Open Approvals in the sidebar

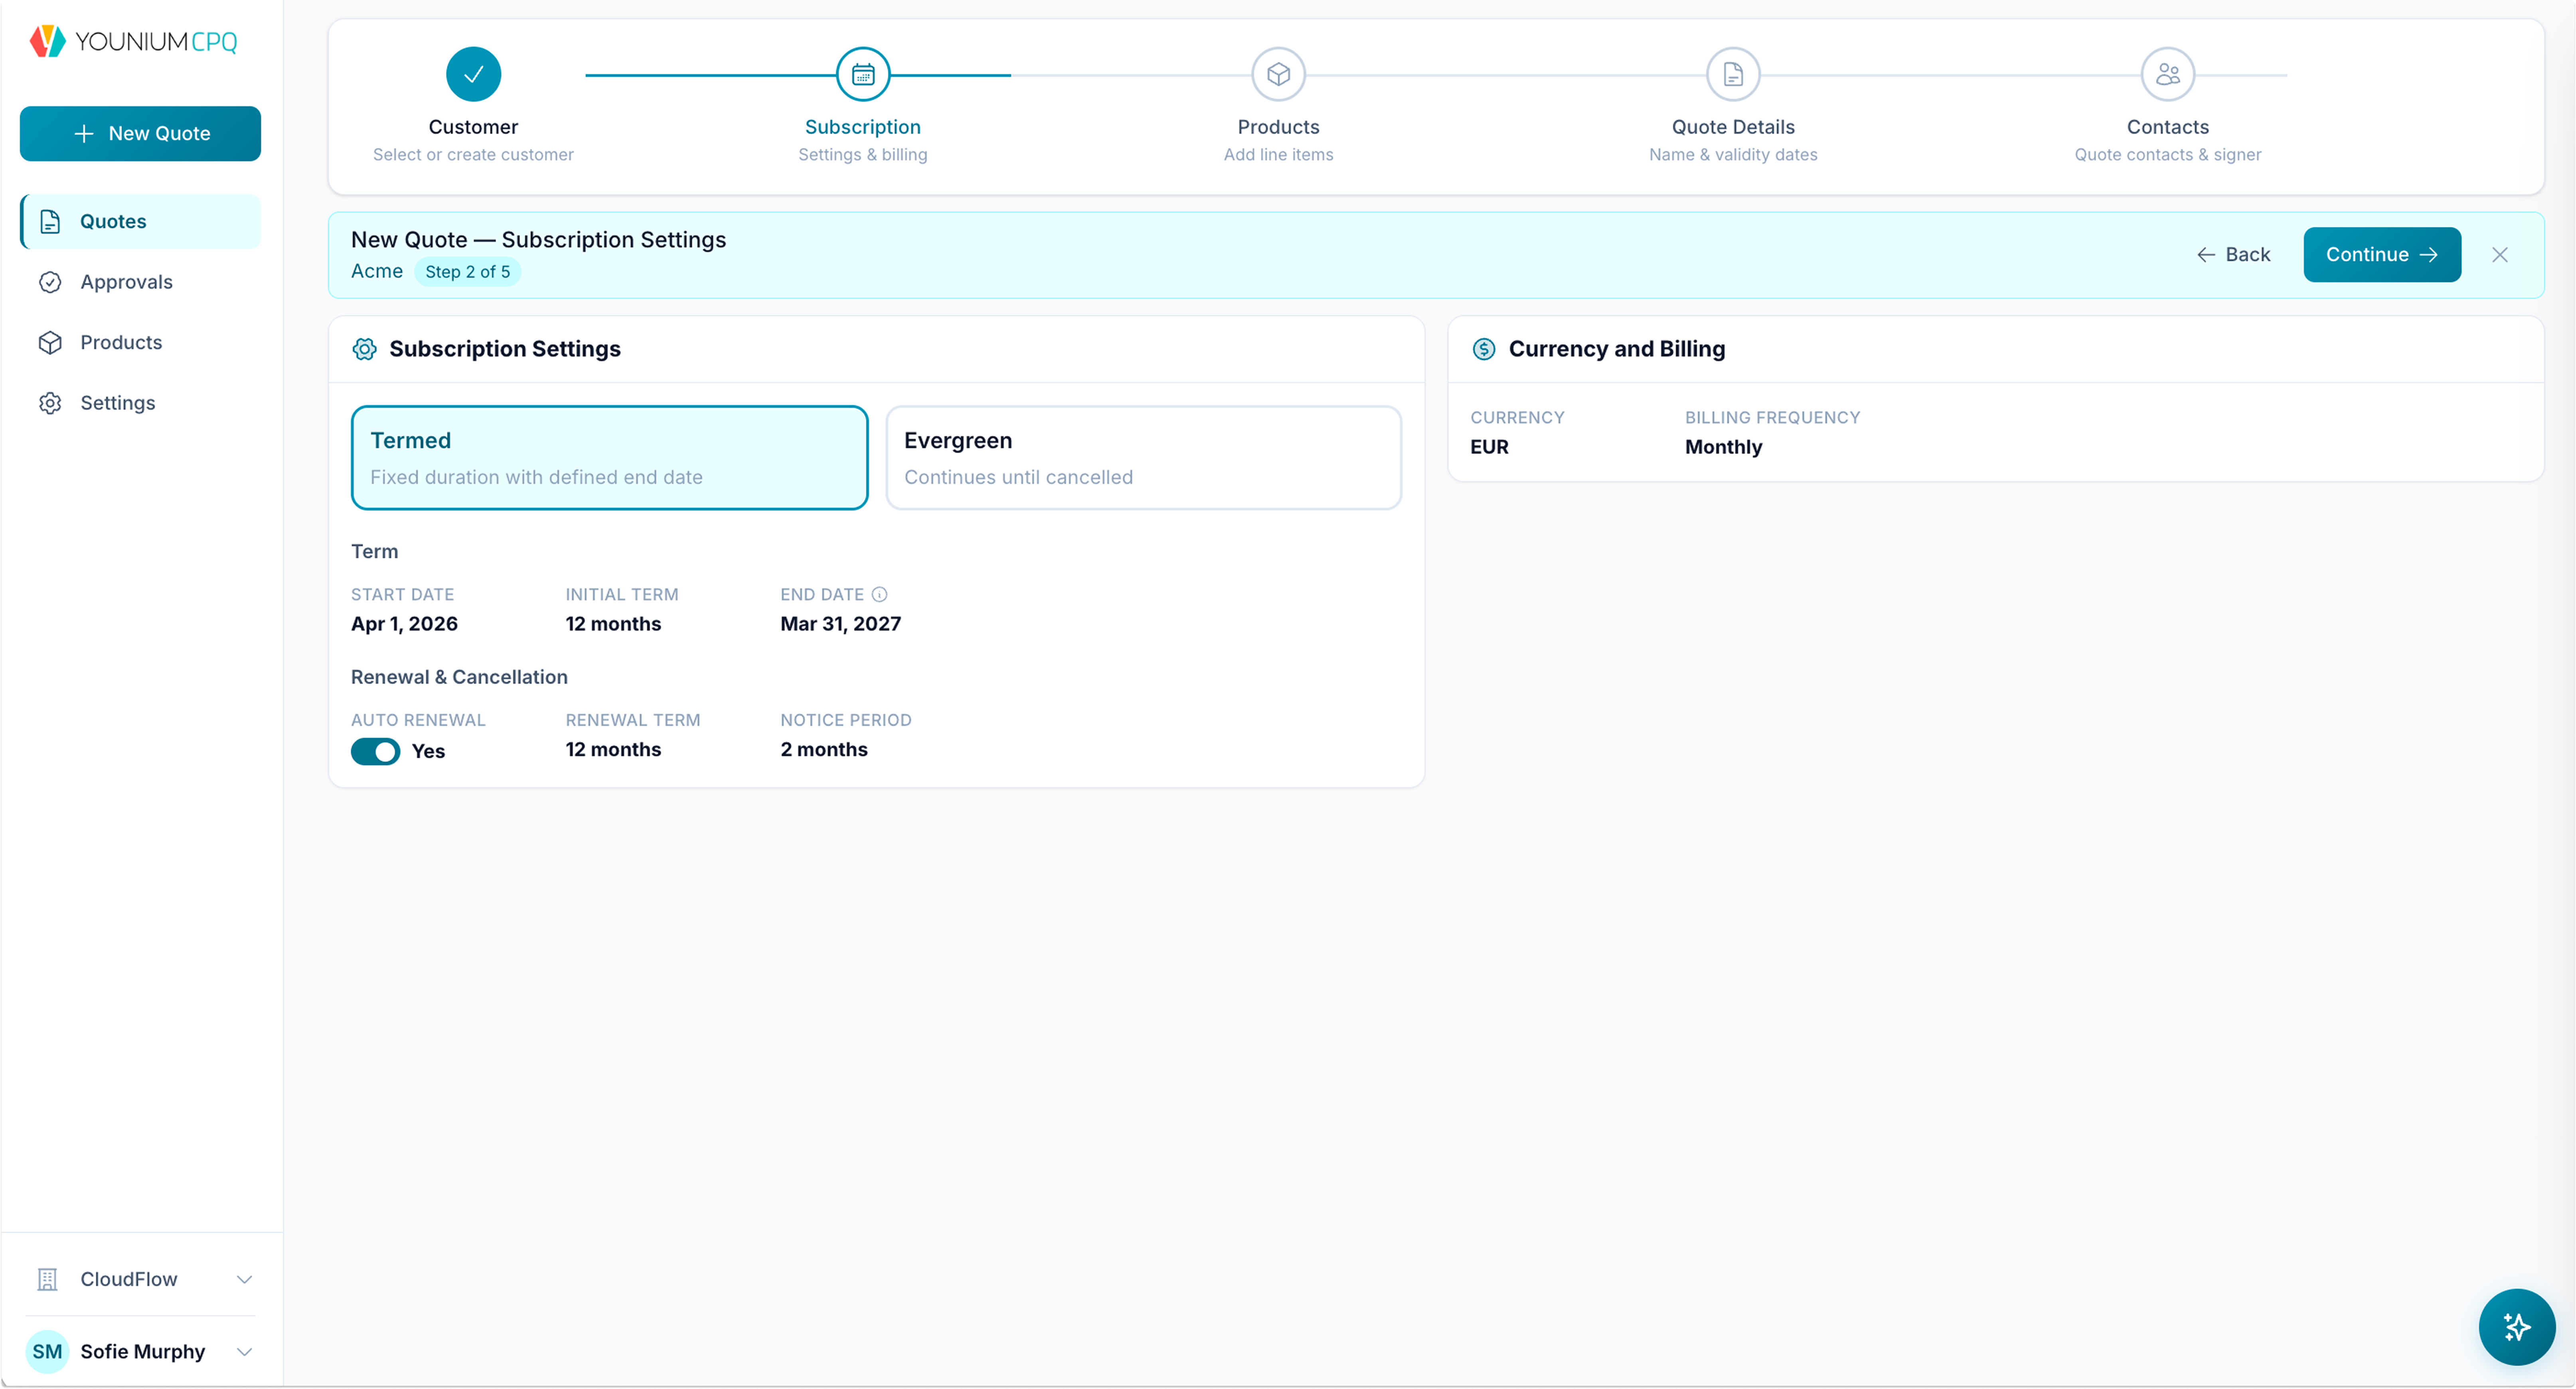pos(140,282)
